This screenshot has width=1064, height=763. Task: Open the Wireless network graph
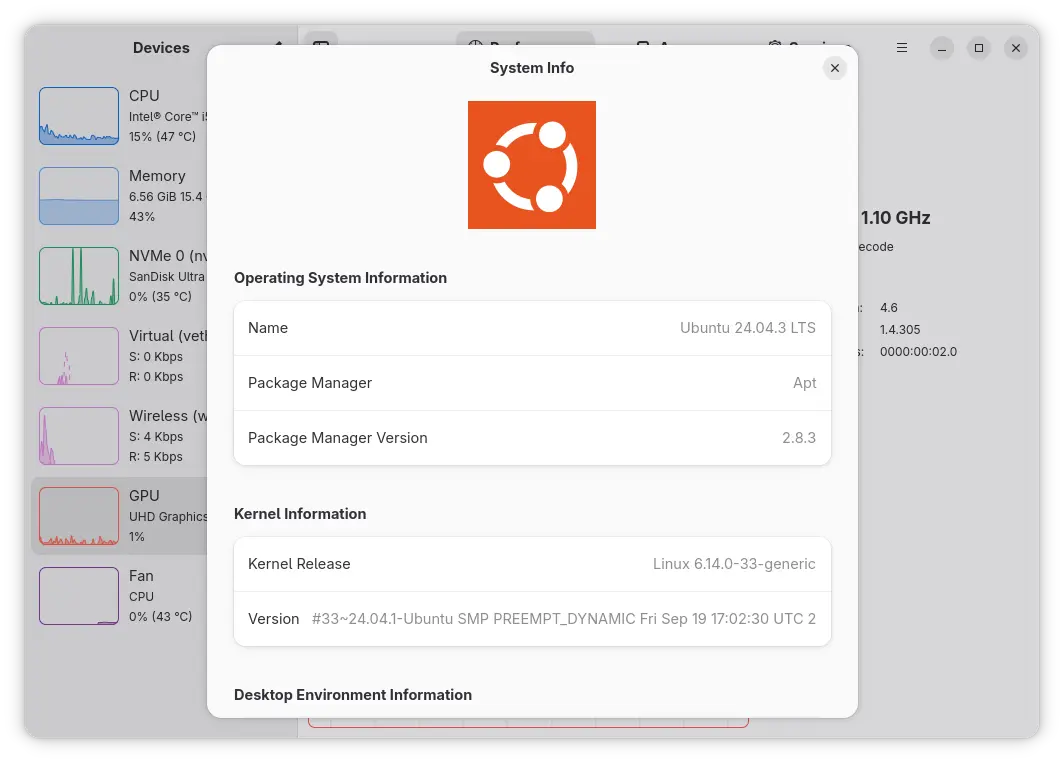79,436
